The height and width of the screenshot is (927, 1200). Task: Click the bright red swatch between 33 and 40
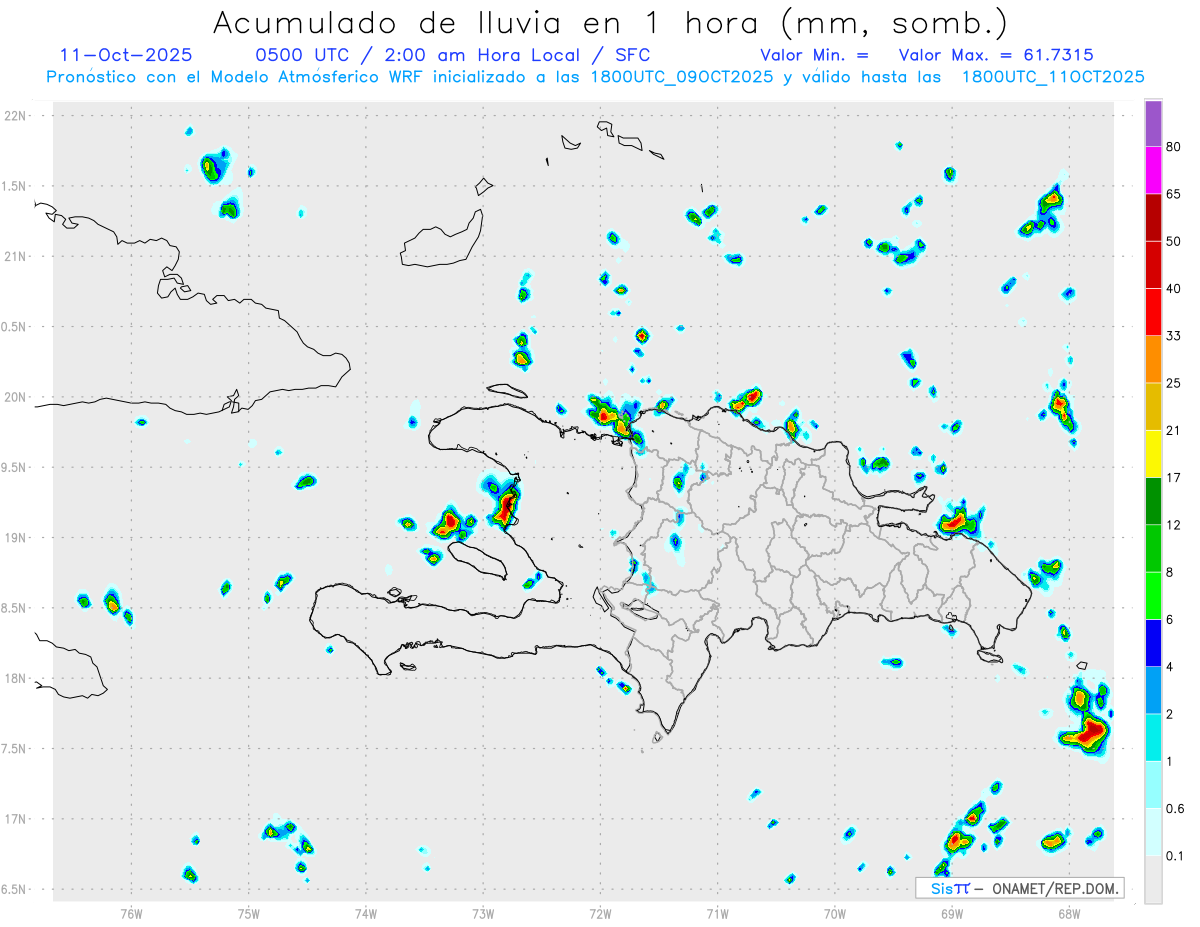tap(1154, 312)
